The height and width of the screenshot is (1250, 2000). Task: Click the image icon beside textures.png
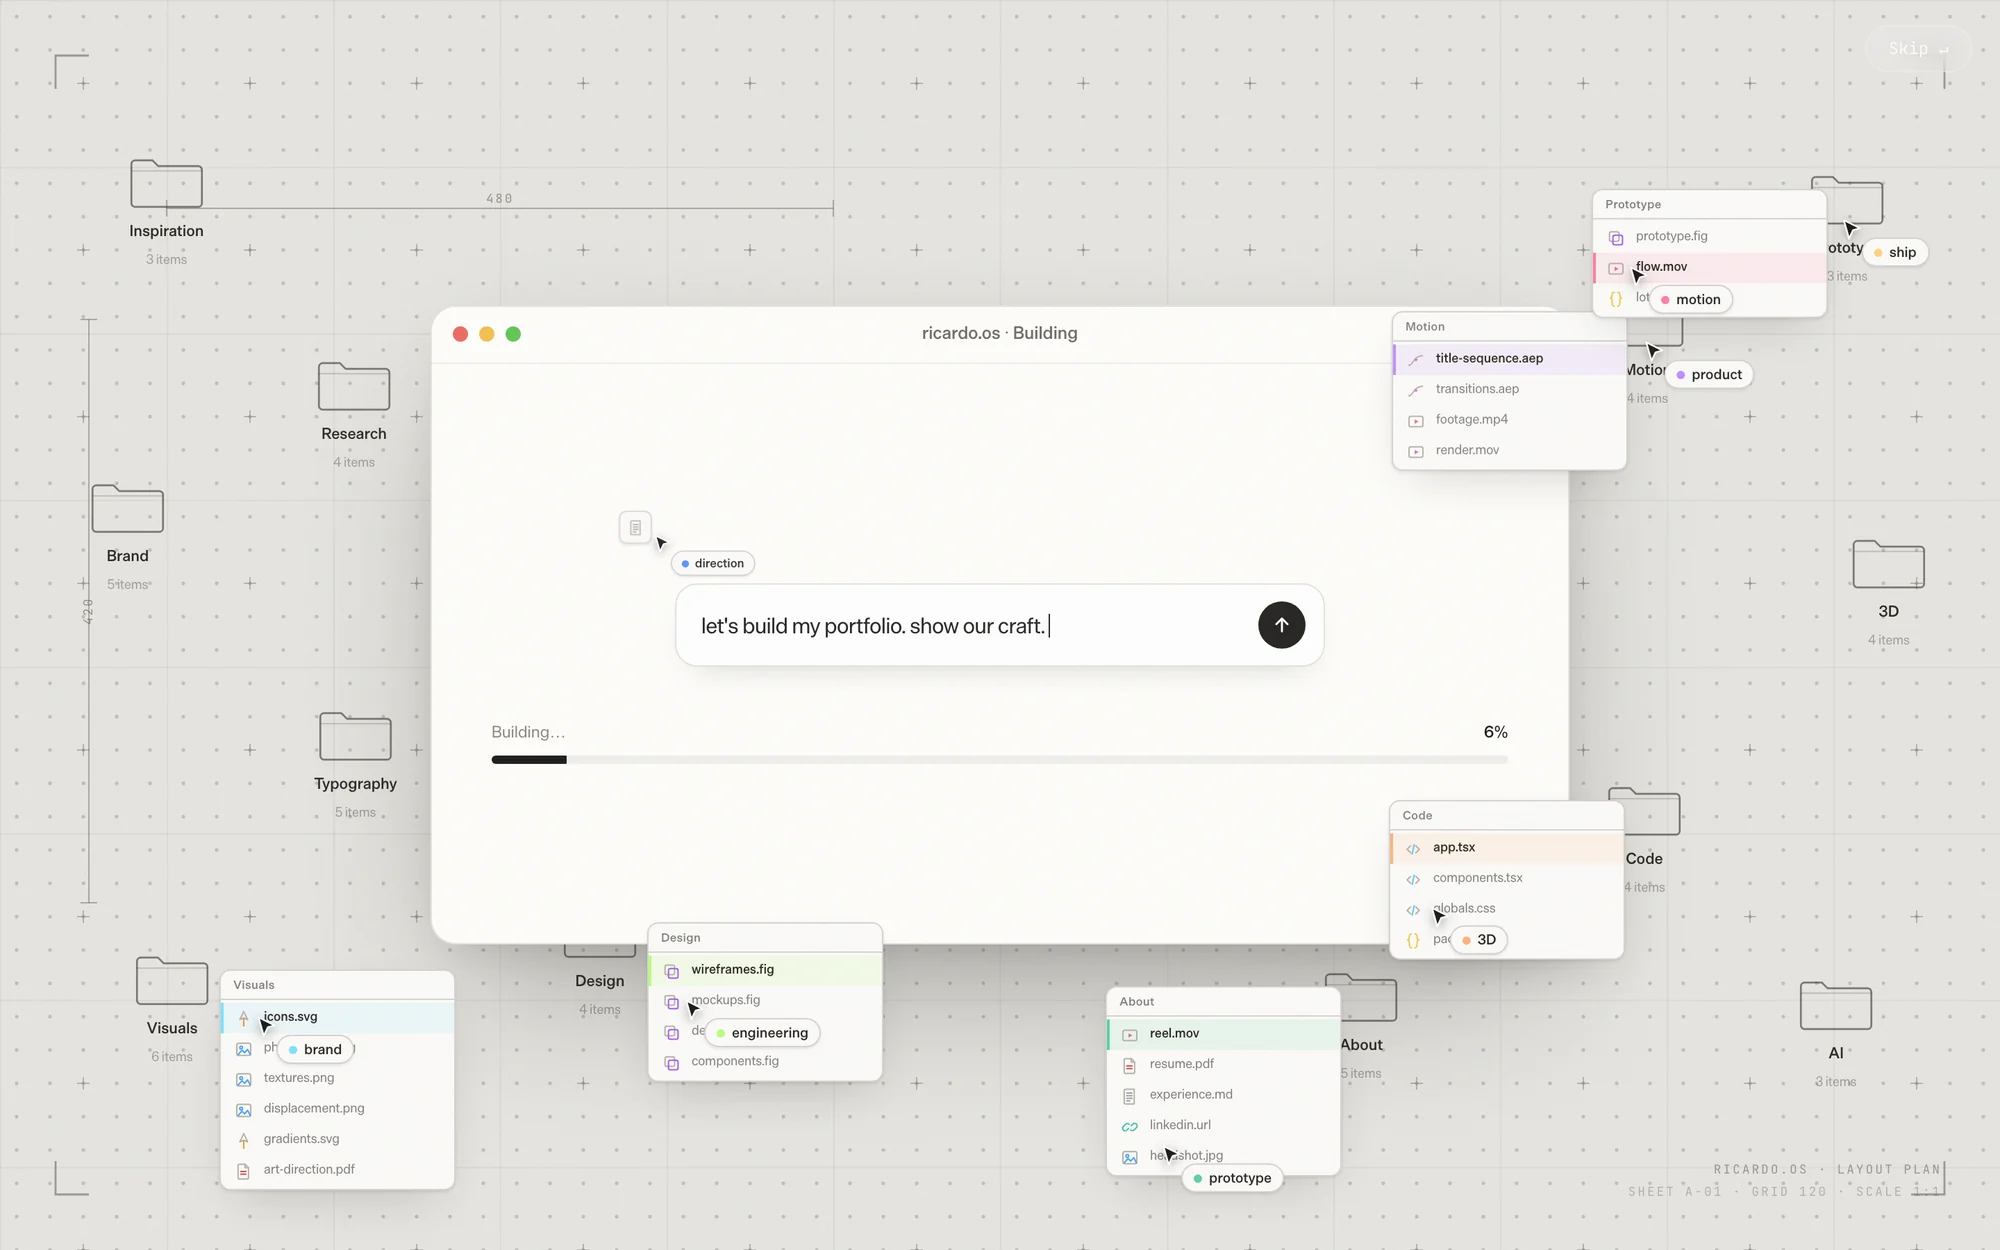tap(244, 1079)
